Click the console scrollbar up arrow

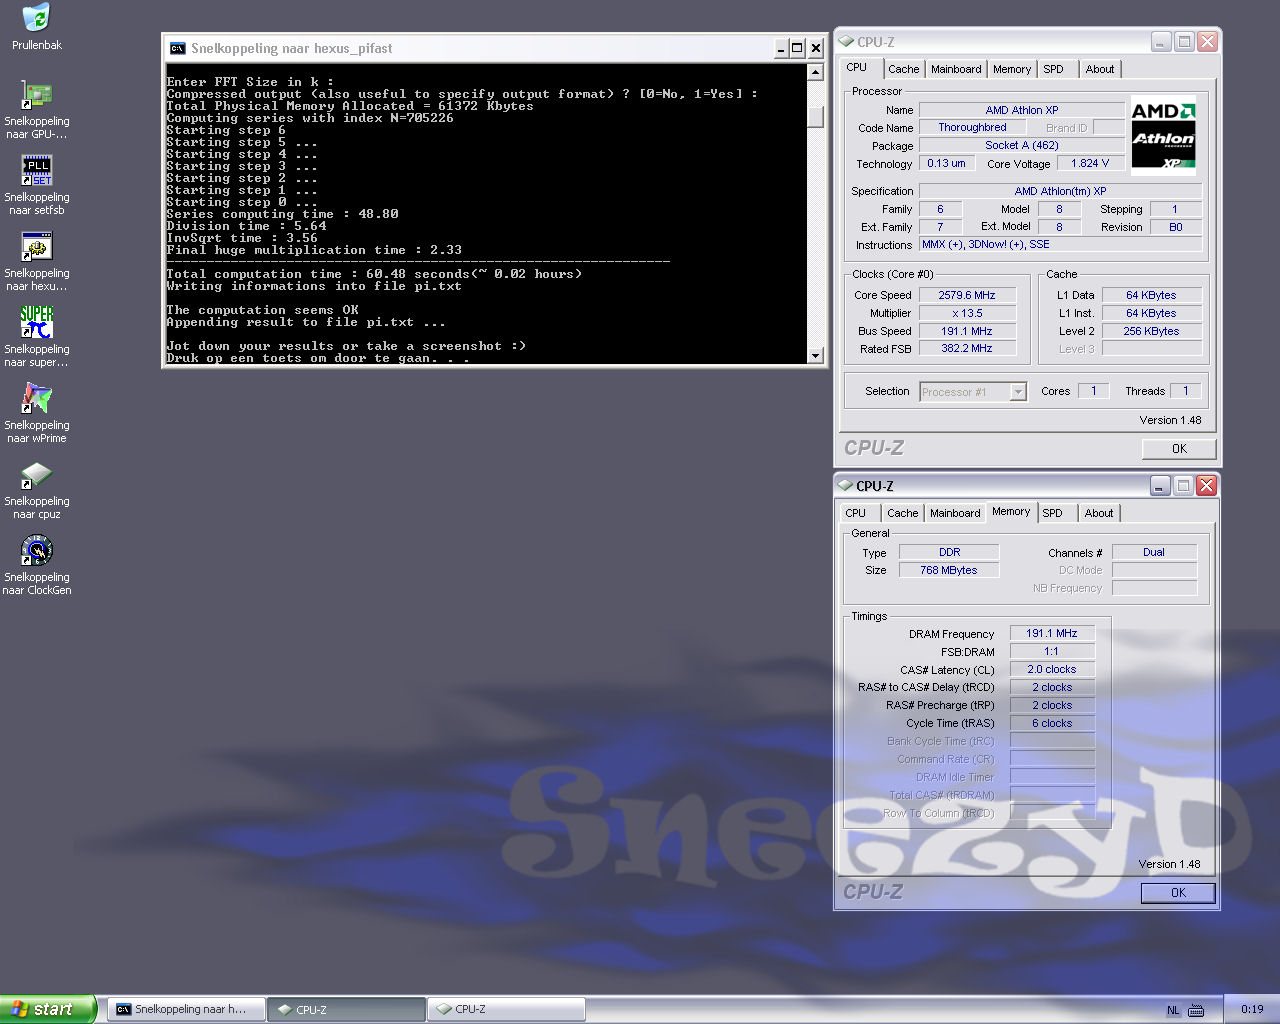tap(815, 72)
